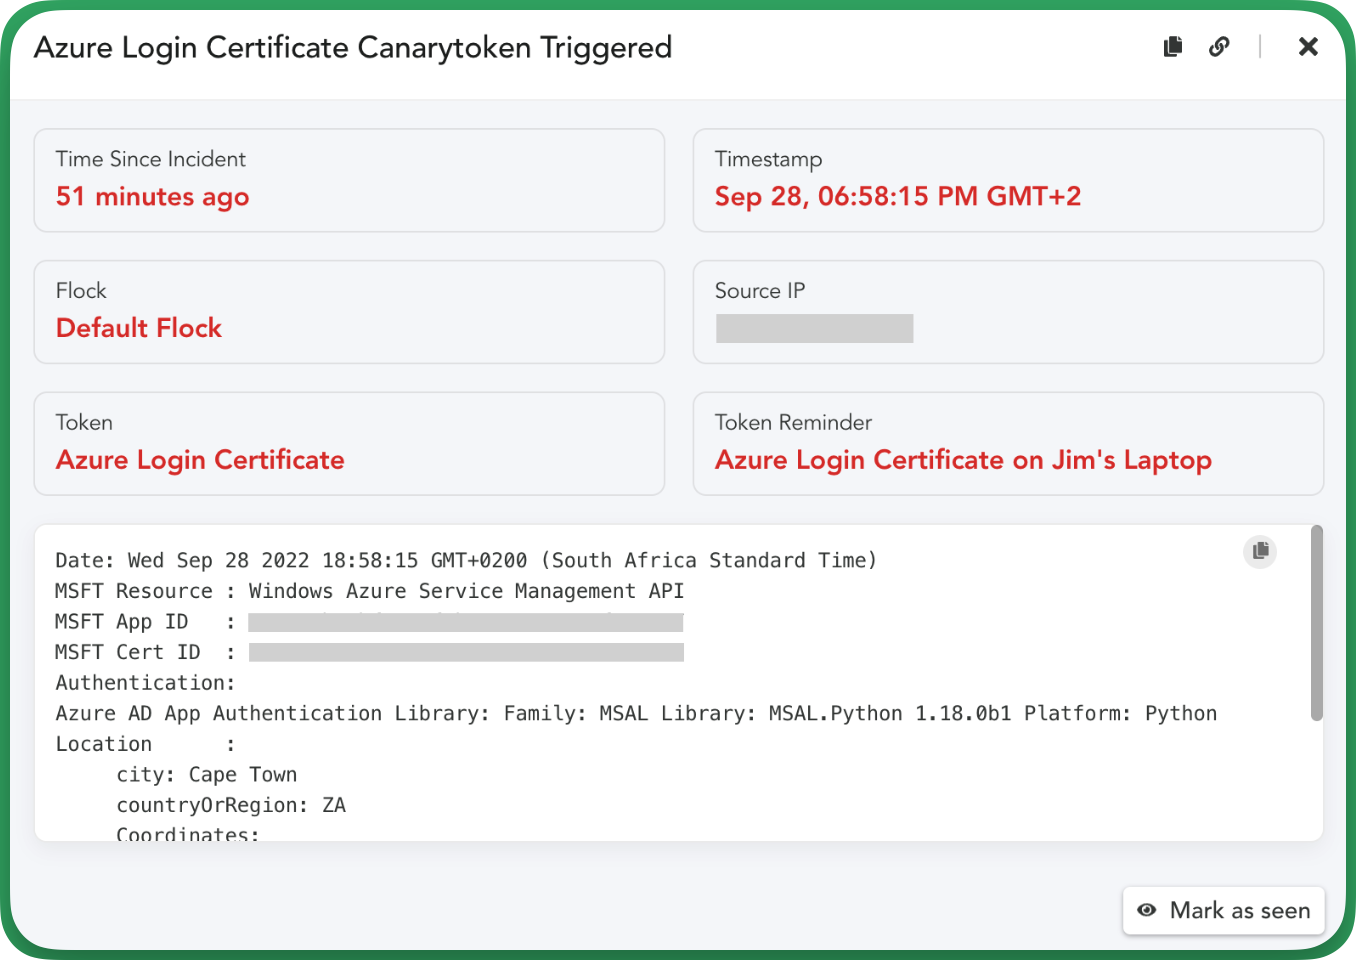Click the details pane vertical scrollbar
Image resolution: width=1356 pixels, height=960 pixels.
pyautogui.click(x=1317, y=622)
